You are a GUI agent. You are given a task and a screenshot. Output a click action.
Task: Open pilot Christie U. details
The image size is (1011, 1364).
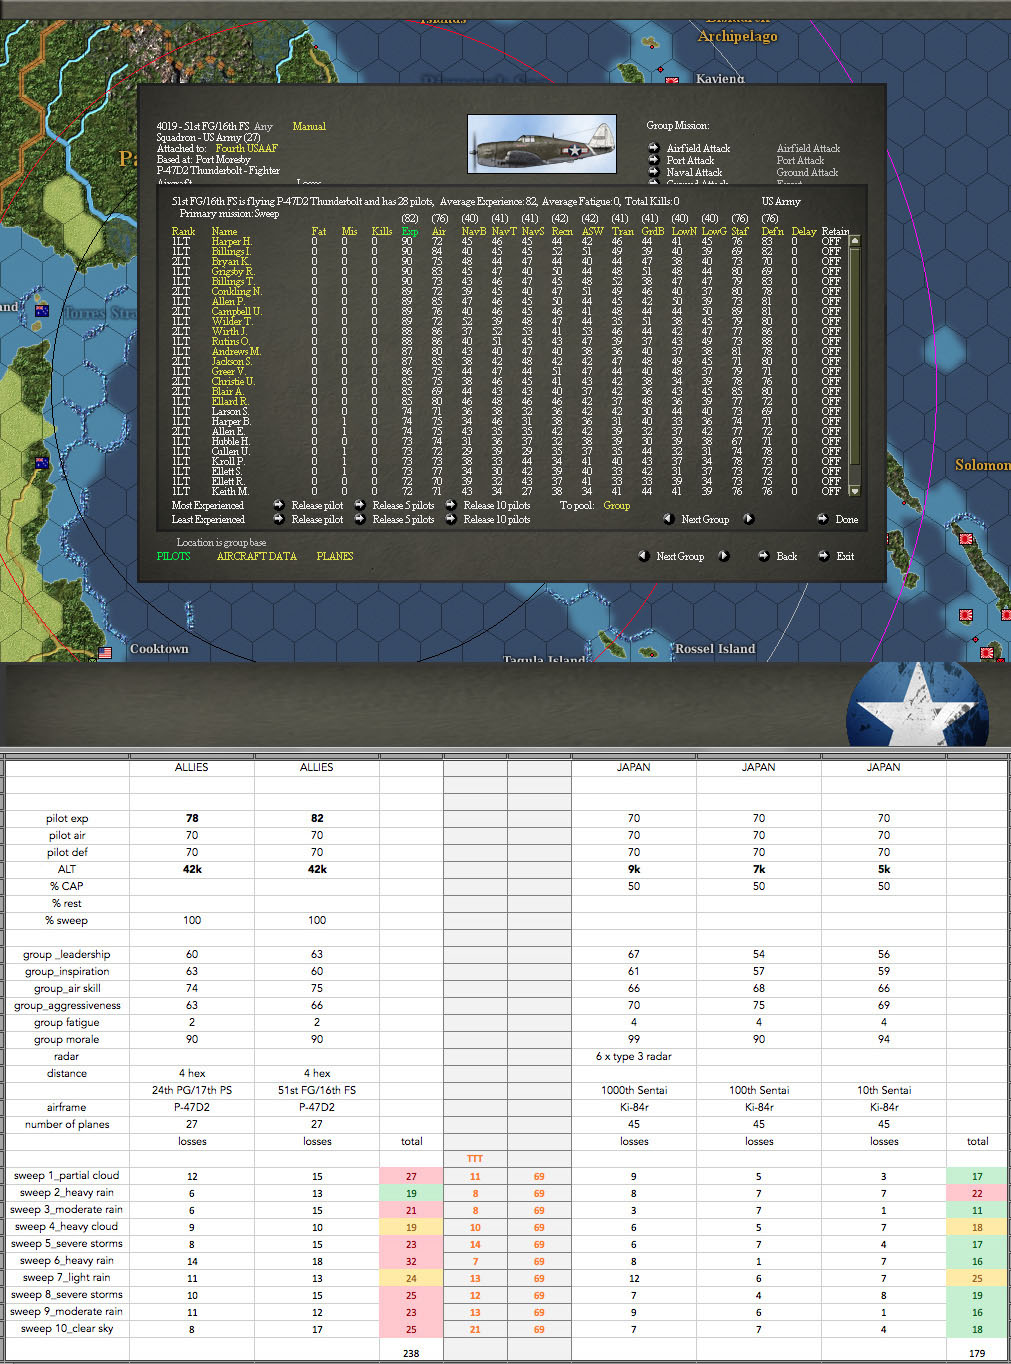tap(233, 381)
